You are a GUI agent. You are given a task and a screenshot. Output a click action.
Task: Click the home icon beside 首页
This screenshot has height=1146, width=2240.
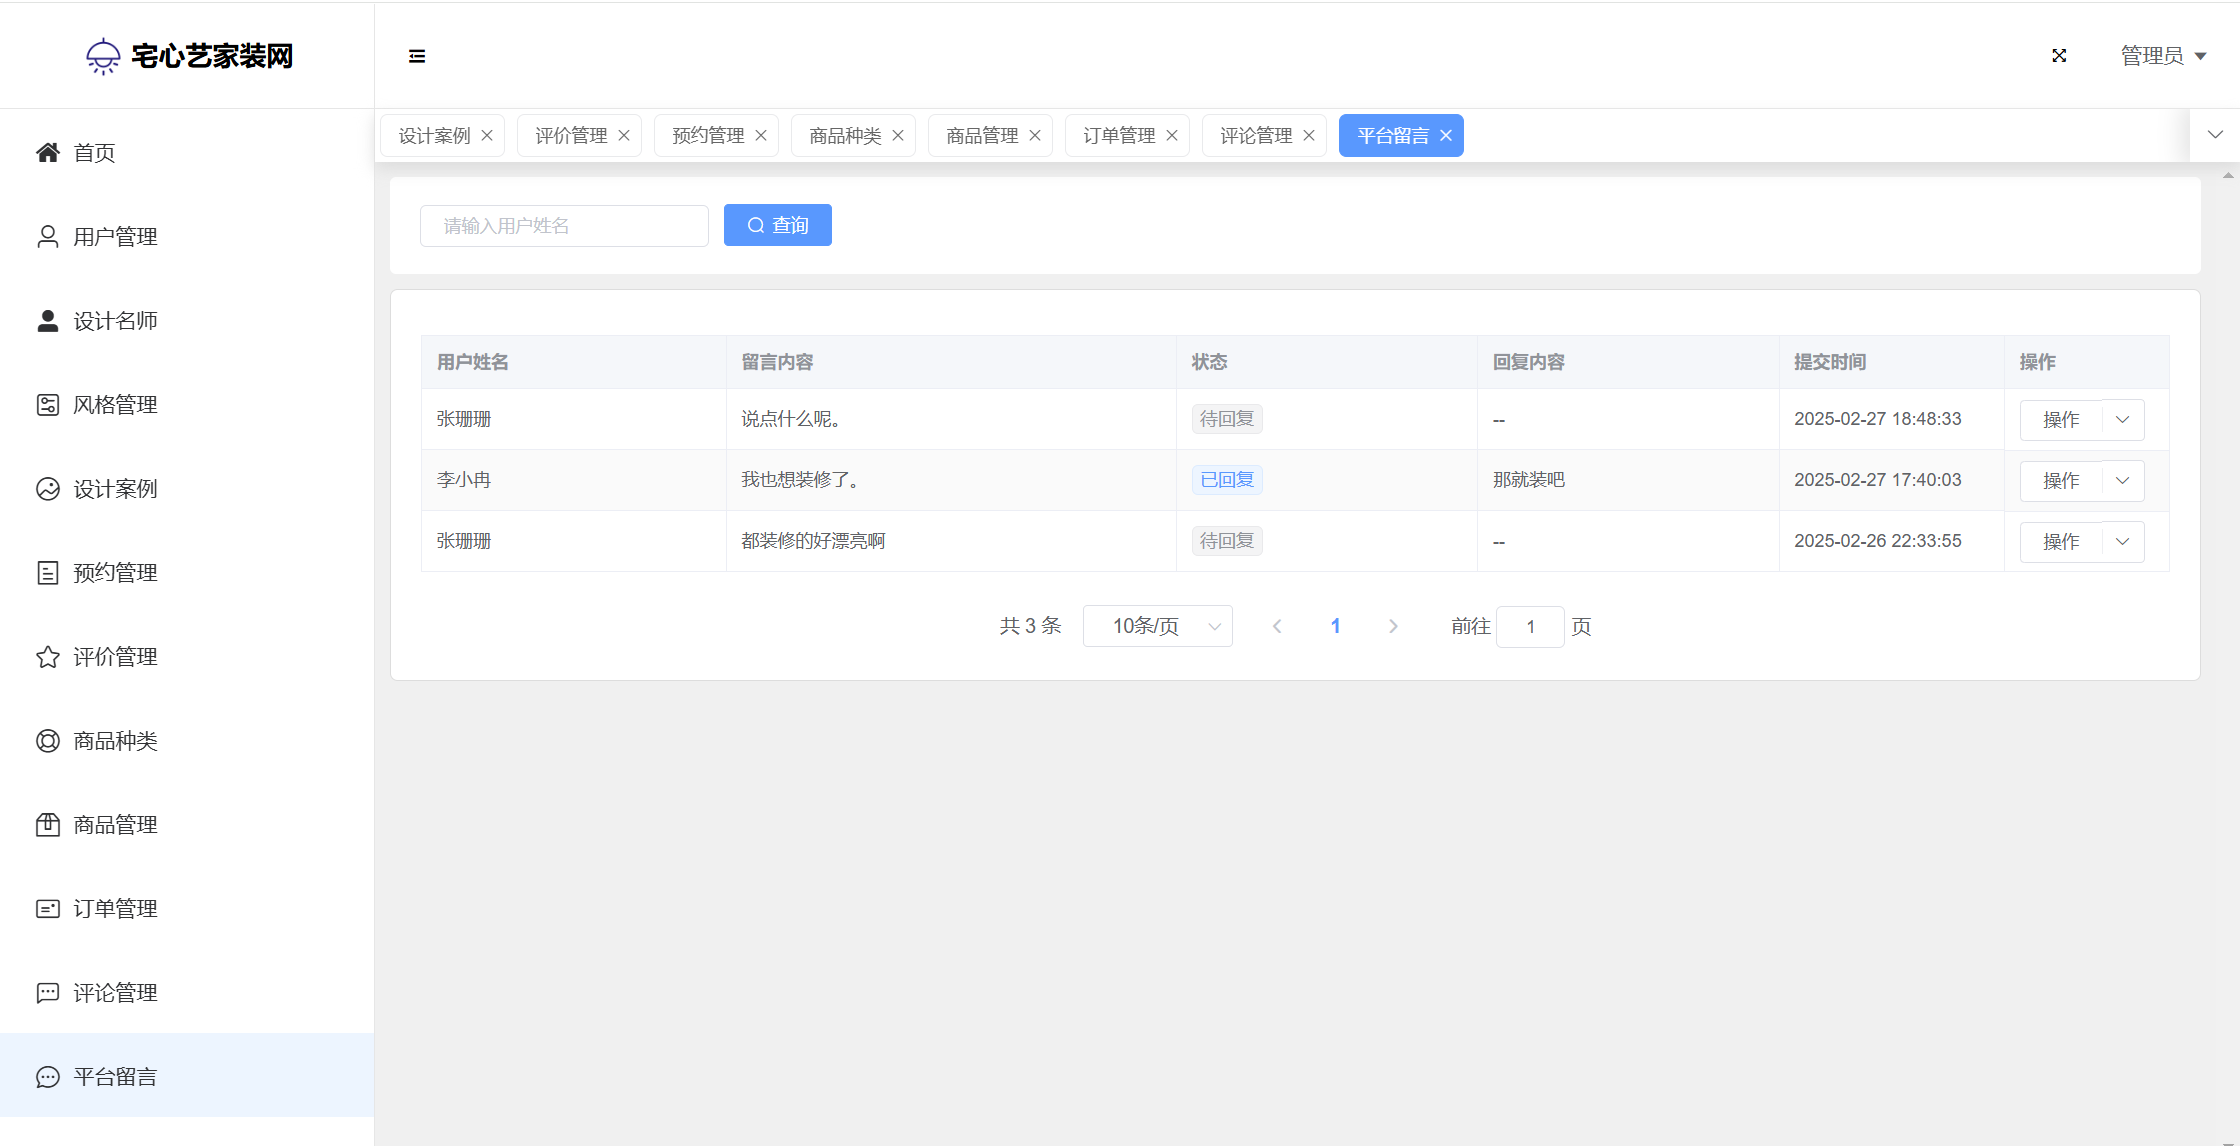[48, 152]
